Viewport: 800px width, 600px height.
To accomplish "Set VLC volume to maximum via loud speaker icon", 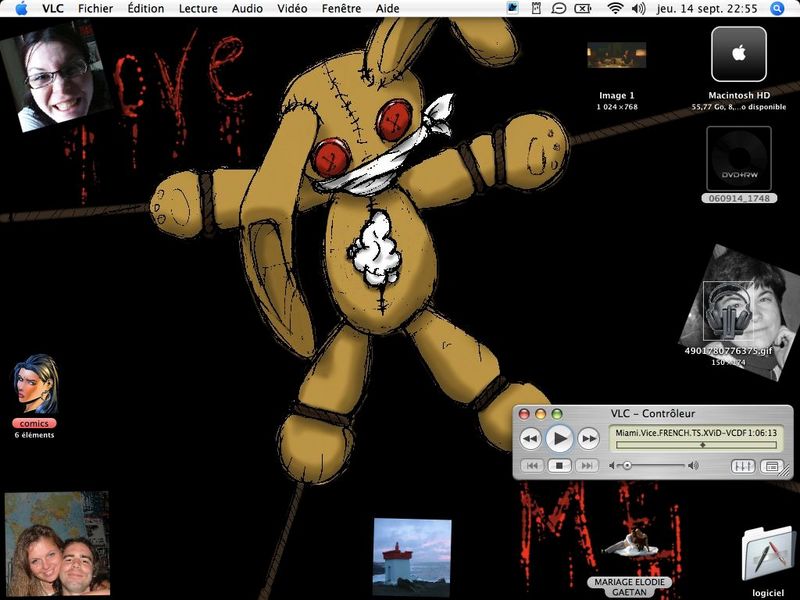I will (x=693, y=465).
